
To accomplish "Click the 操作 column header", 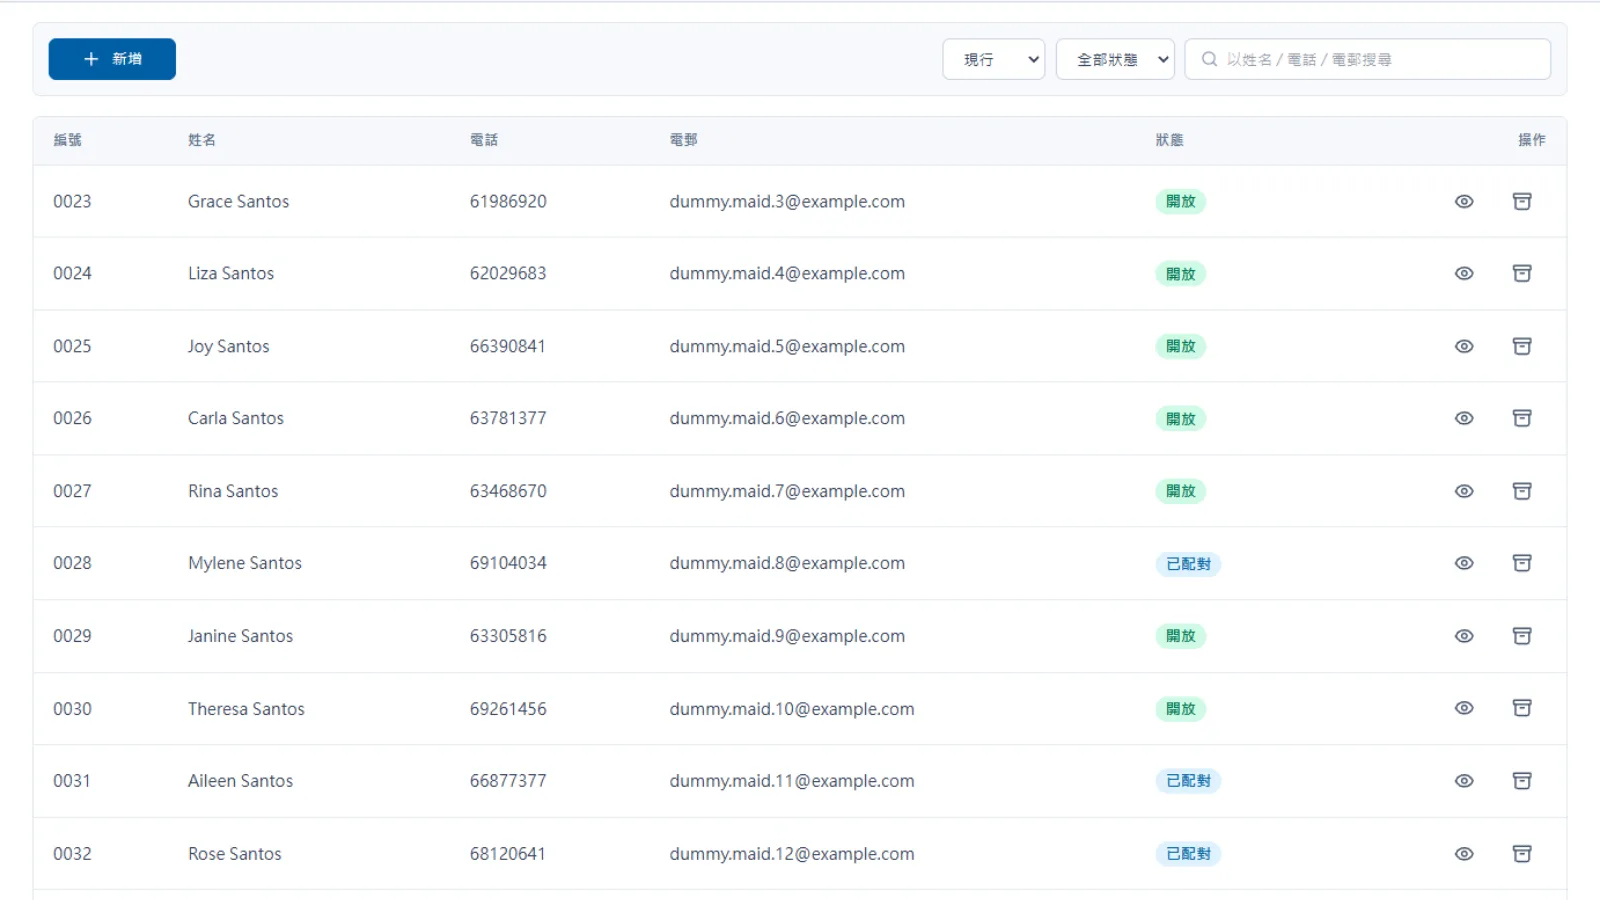I will [x=1532, y=140].
